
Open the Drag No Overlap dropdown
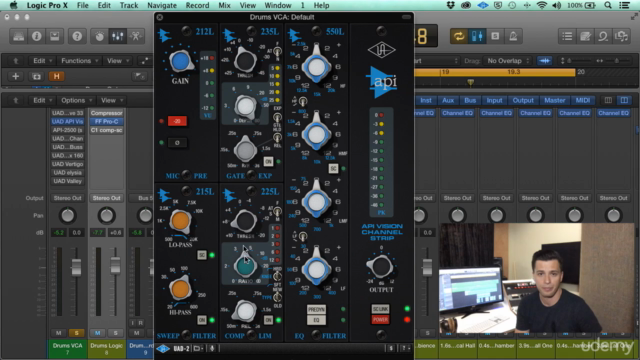508,61
